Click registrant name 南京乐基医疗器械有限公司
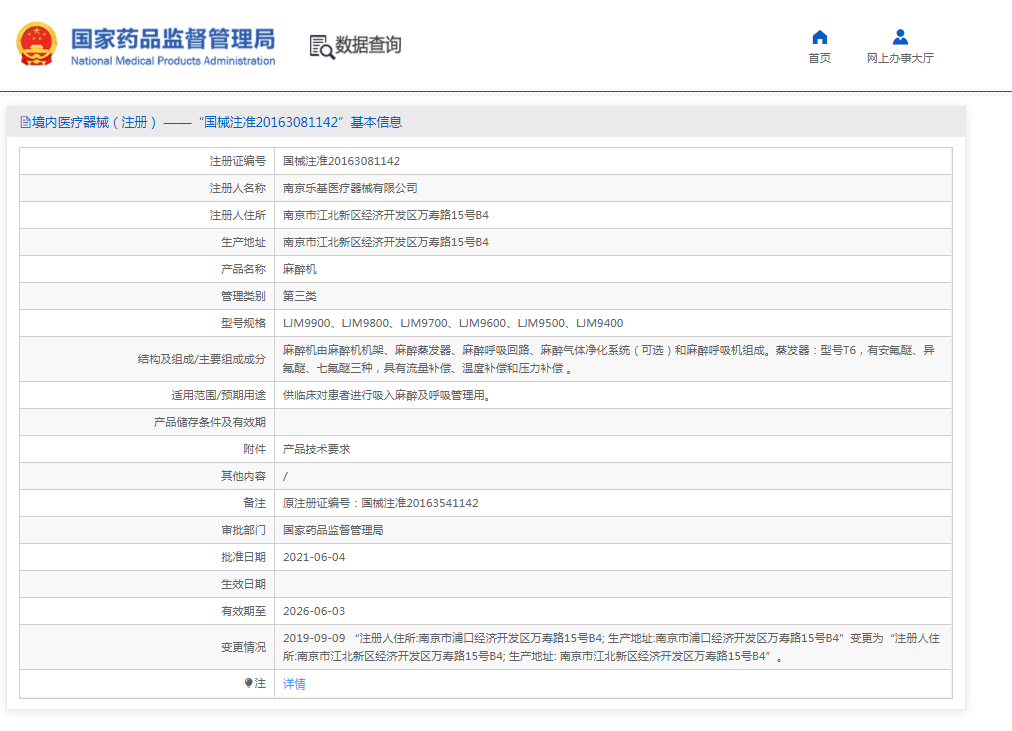Screen dimensions: 1012x731 (x=350, y=188)
